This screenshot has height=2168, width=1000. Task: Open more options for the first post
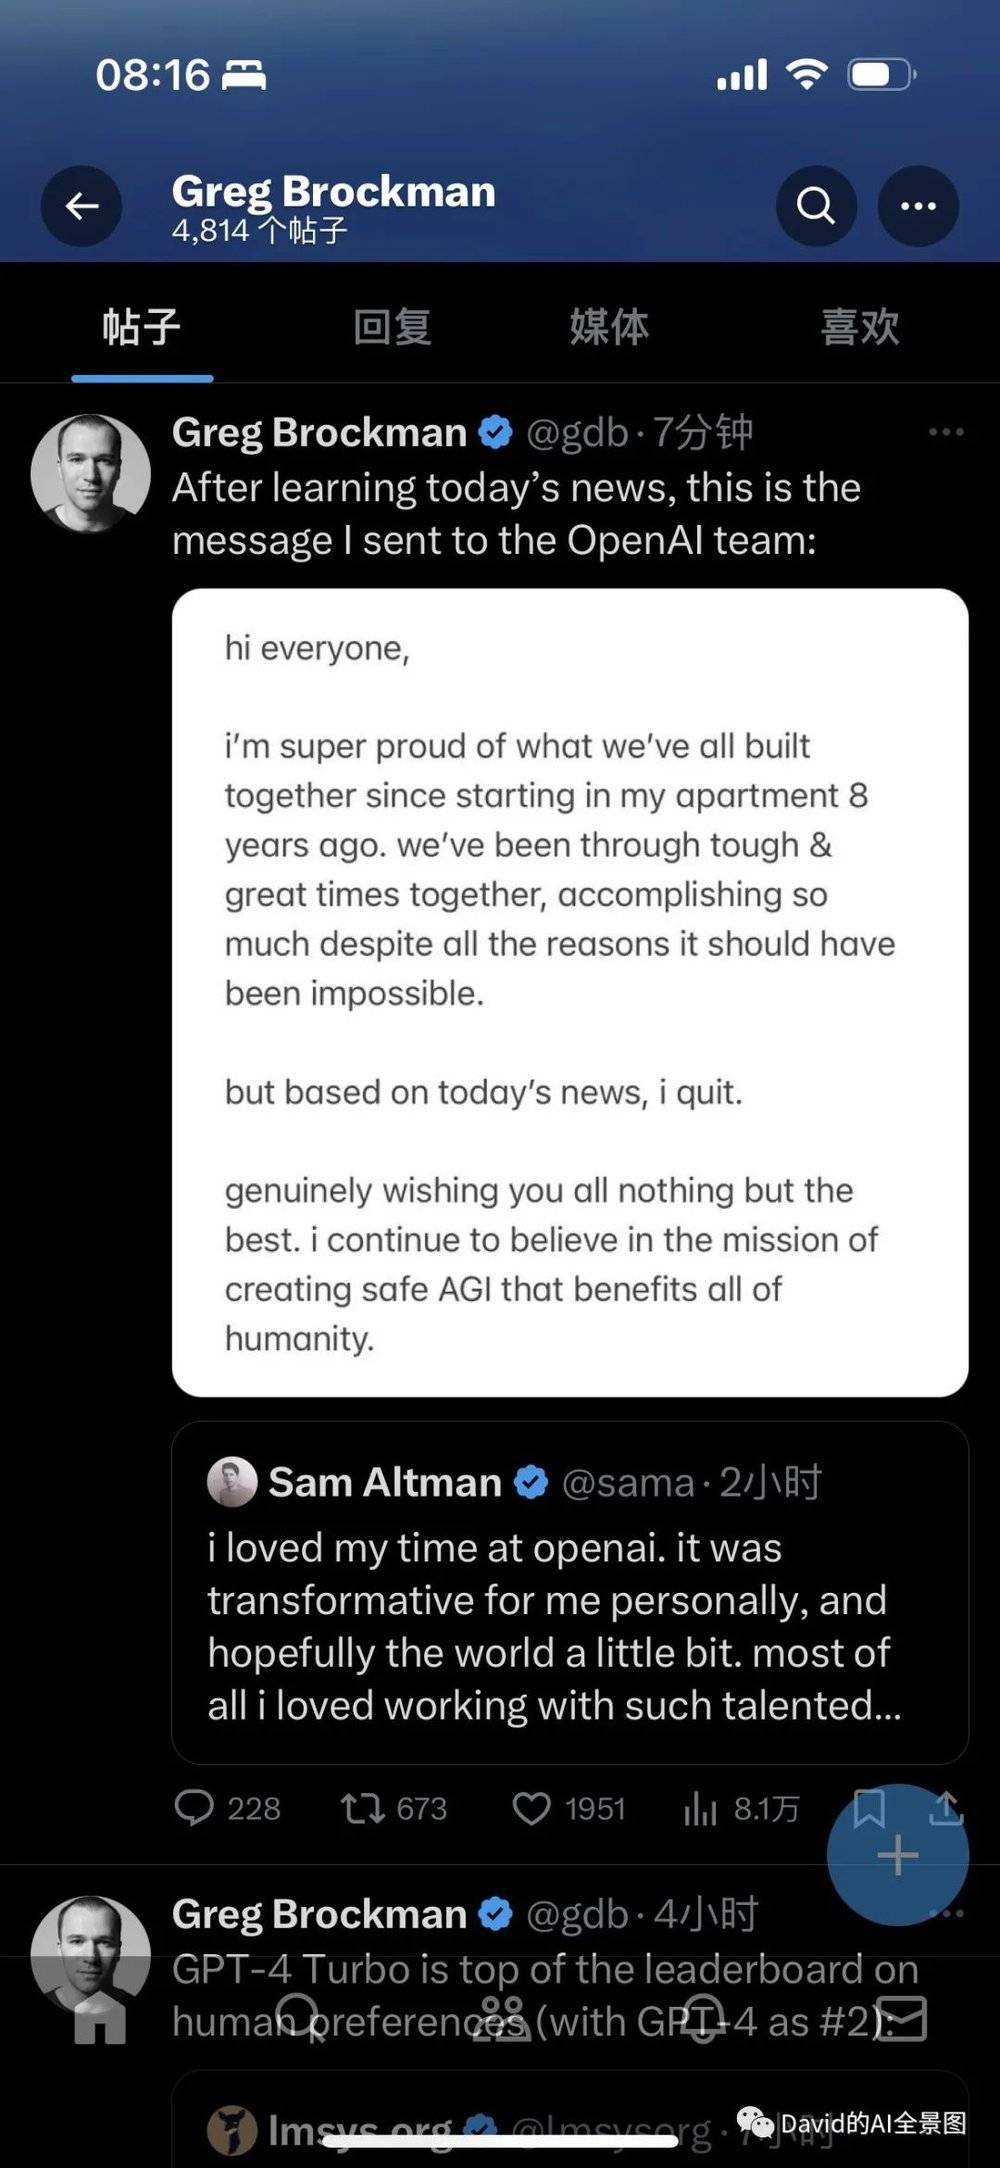click(945, 432)
